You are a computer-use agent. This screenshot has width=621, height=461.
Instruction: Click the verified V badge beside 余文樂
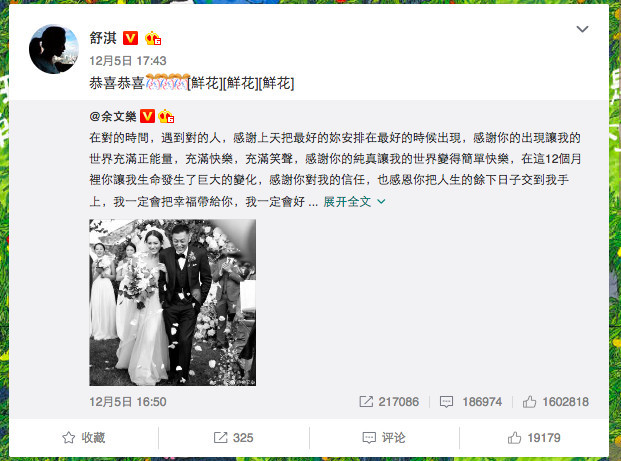(147, 116)
